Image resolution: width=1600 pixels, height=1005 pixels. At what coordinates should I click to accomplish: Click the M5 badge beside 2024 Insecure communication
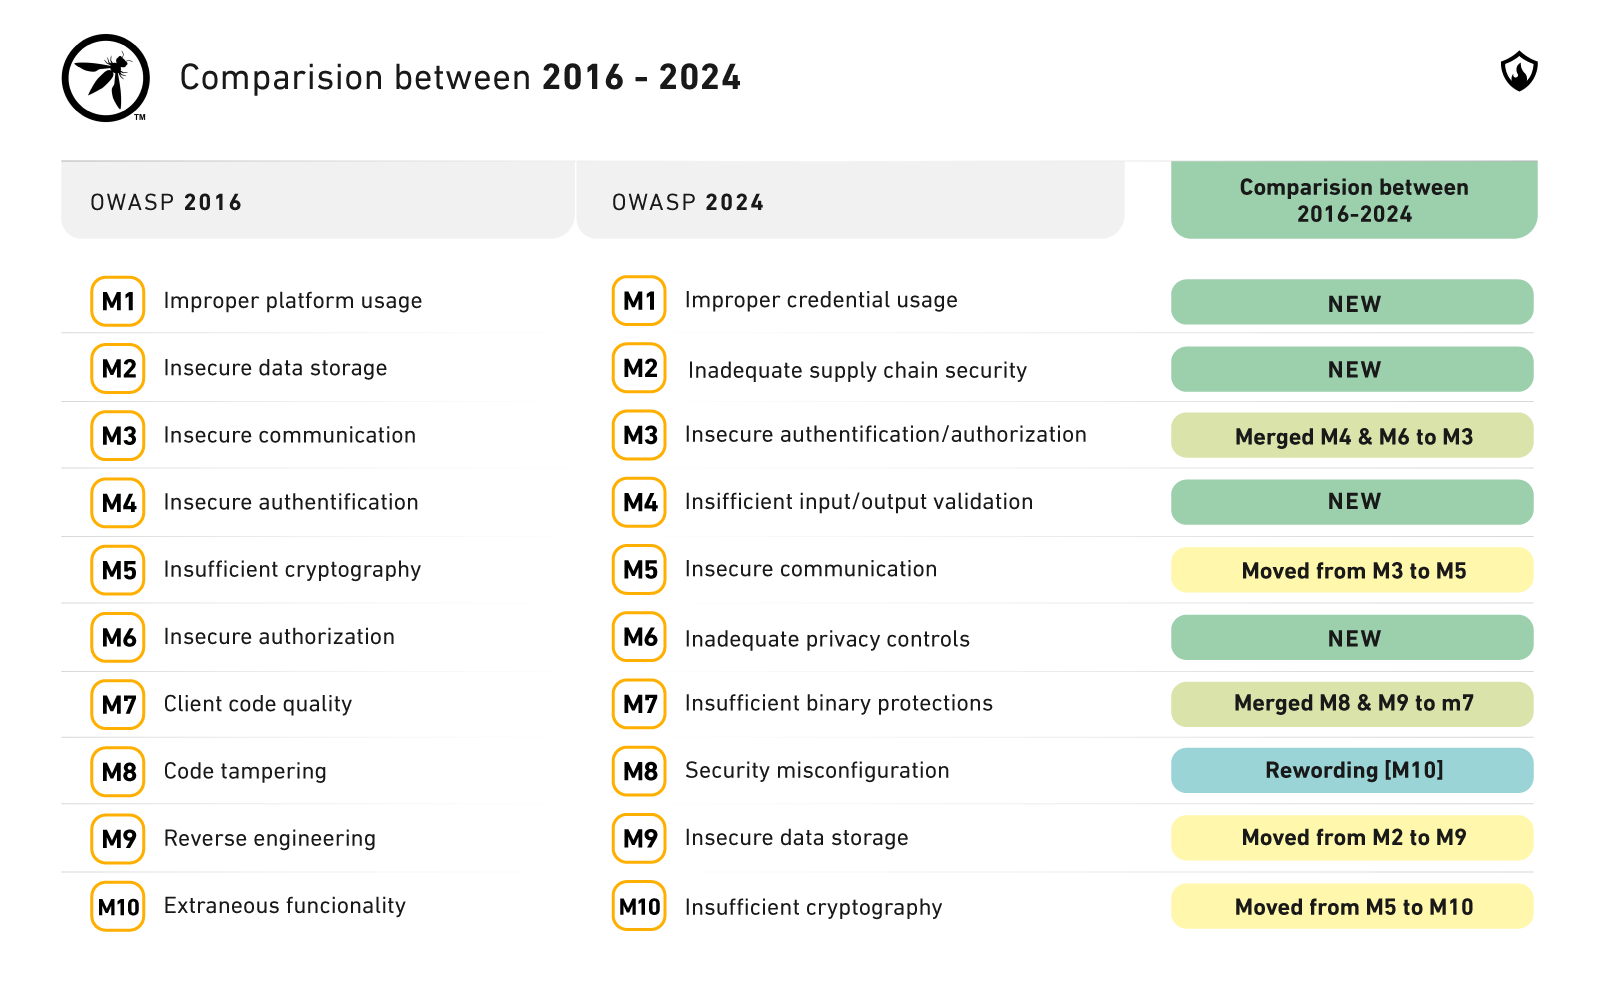point(639,569)
